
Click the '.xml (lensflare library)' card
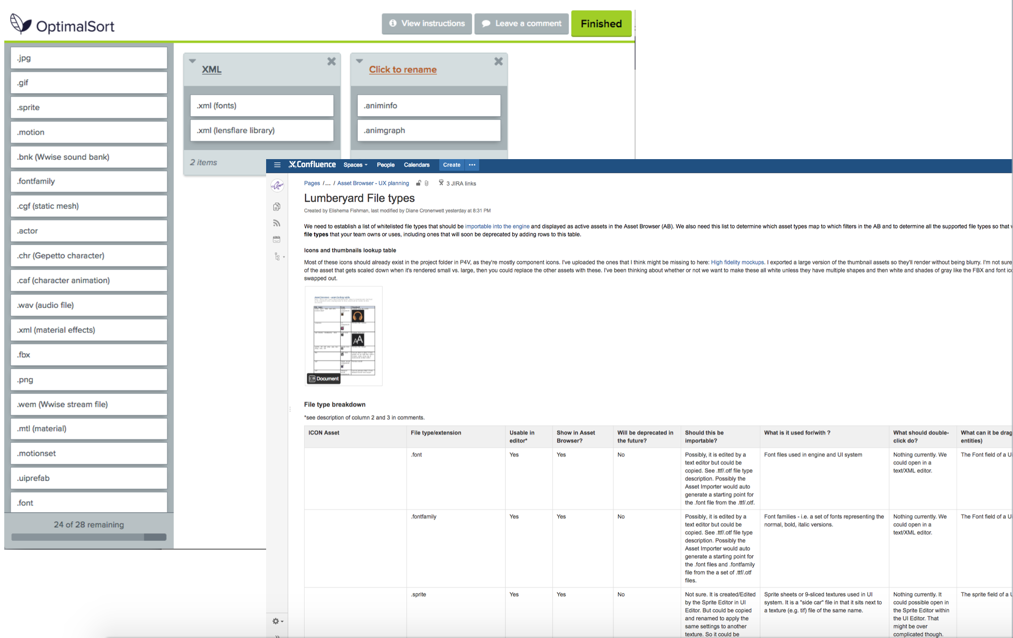262,130
